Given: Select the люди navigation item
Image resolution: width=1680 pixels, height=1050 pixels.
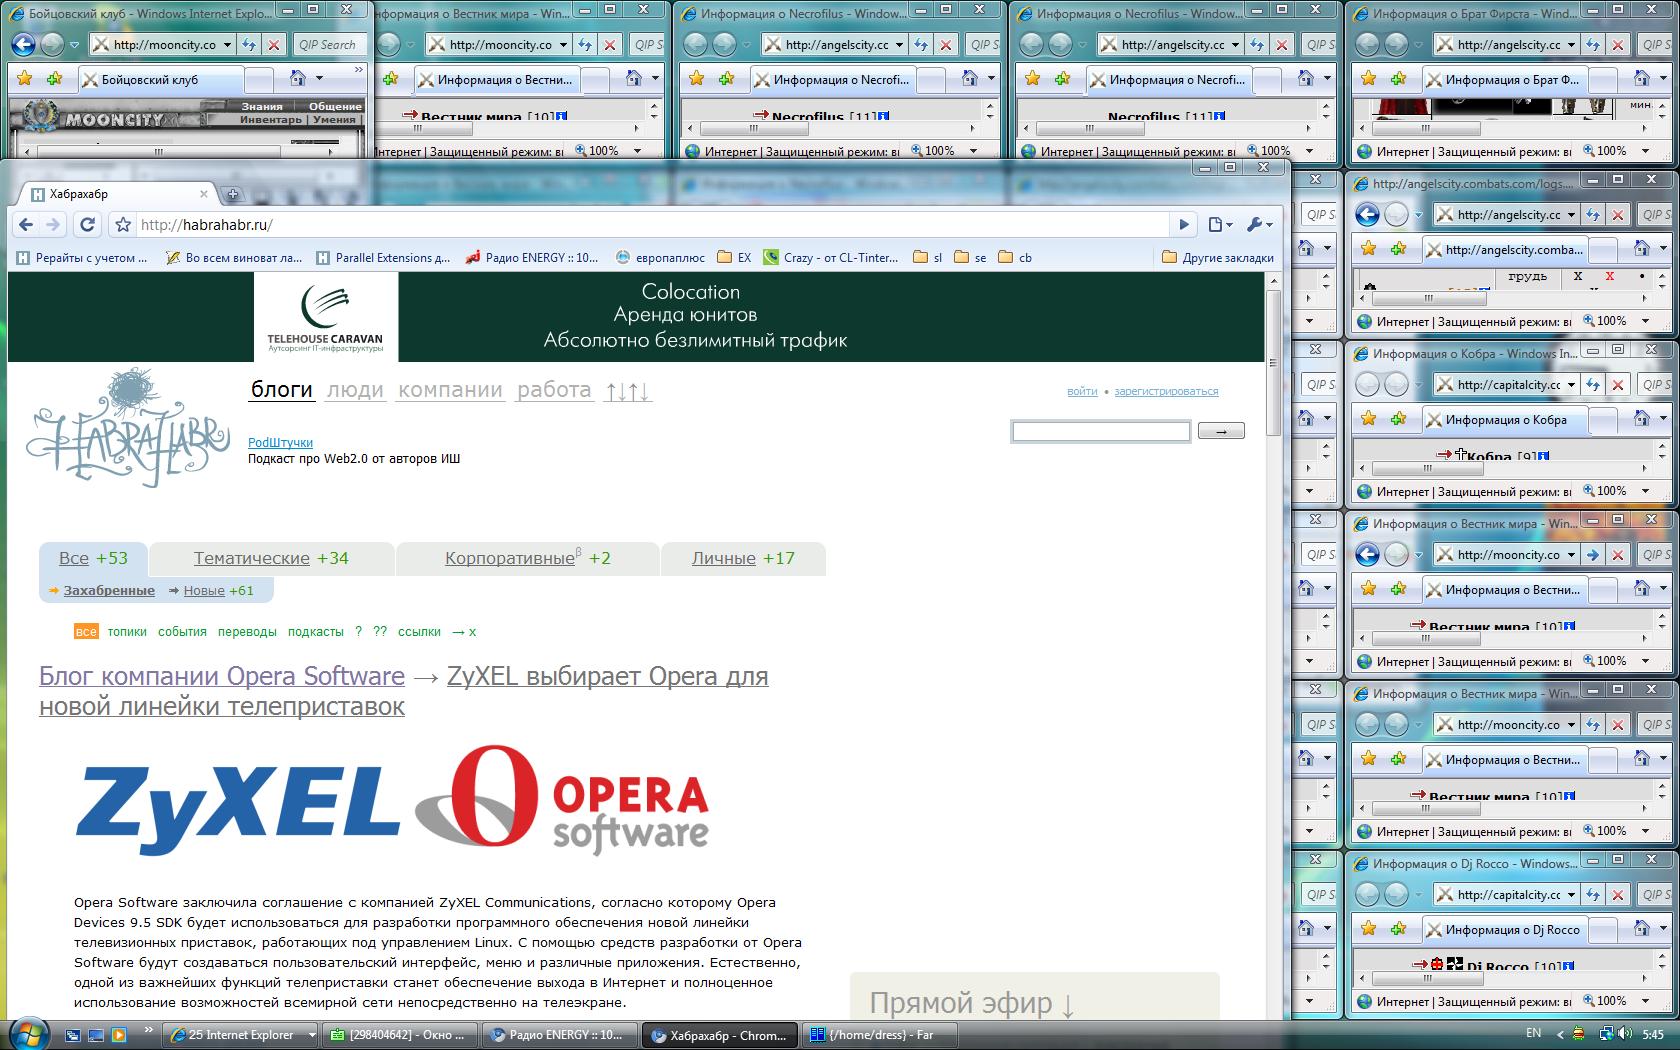Looking at the screenshot, I should click(355, 390).
